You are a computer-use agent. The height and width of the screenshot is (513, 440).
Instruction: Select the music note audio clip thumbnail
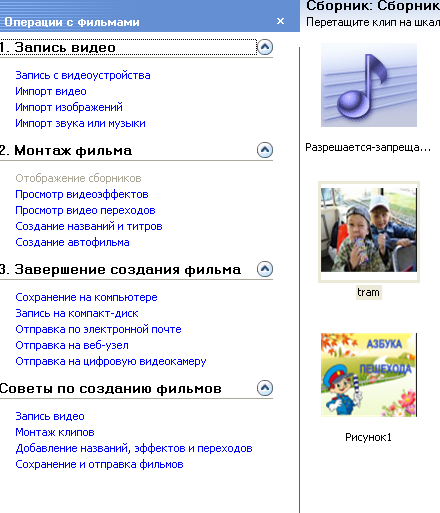pos(369,85)
